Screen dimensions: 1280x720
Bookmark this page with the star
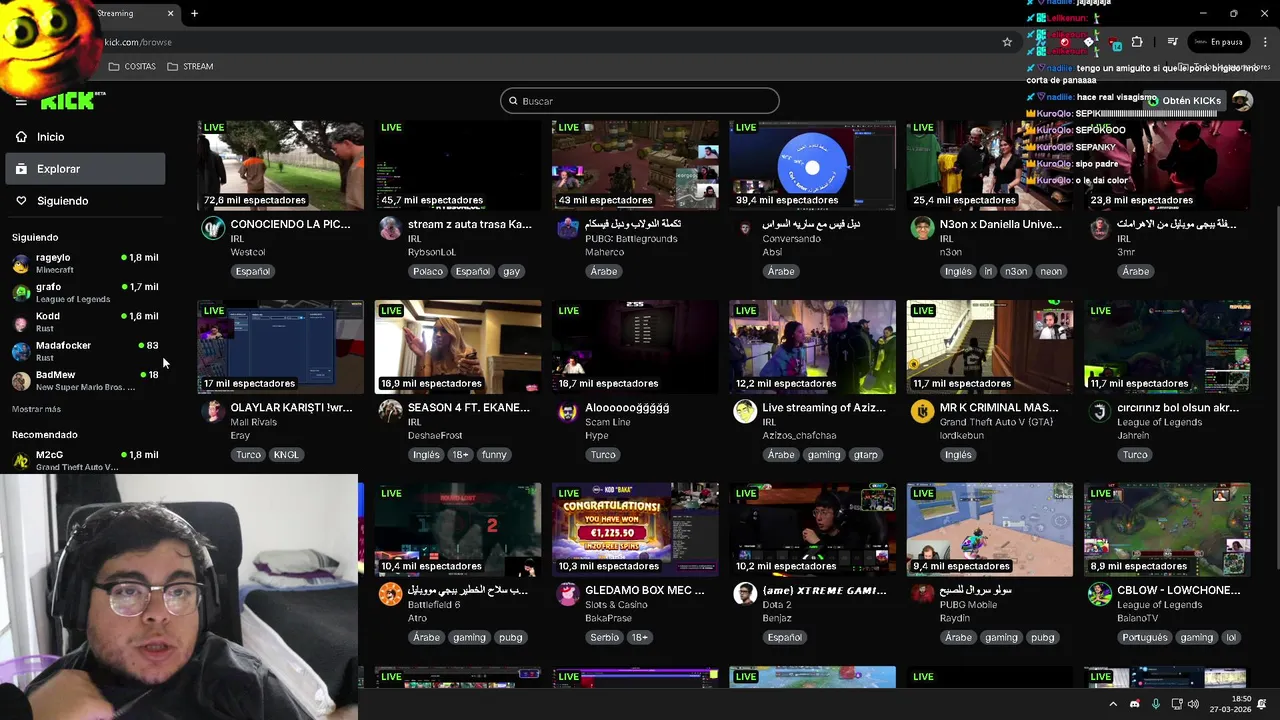point(1007,42)
